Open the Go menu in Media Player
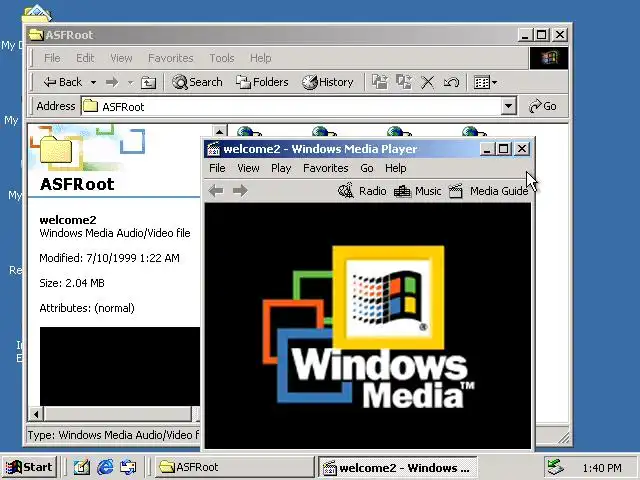Image resolution: width=640 pixels, height=480 pixels. click(x=367, y=168)
